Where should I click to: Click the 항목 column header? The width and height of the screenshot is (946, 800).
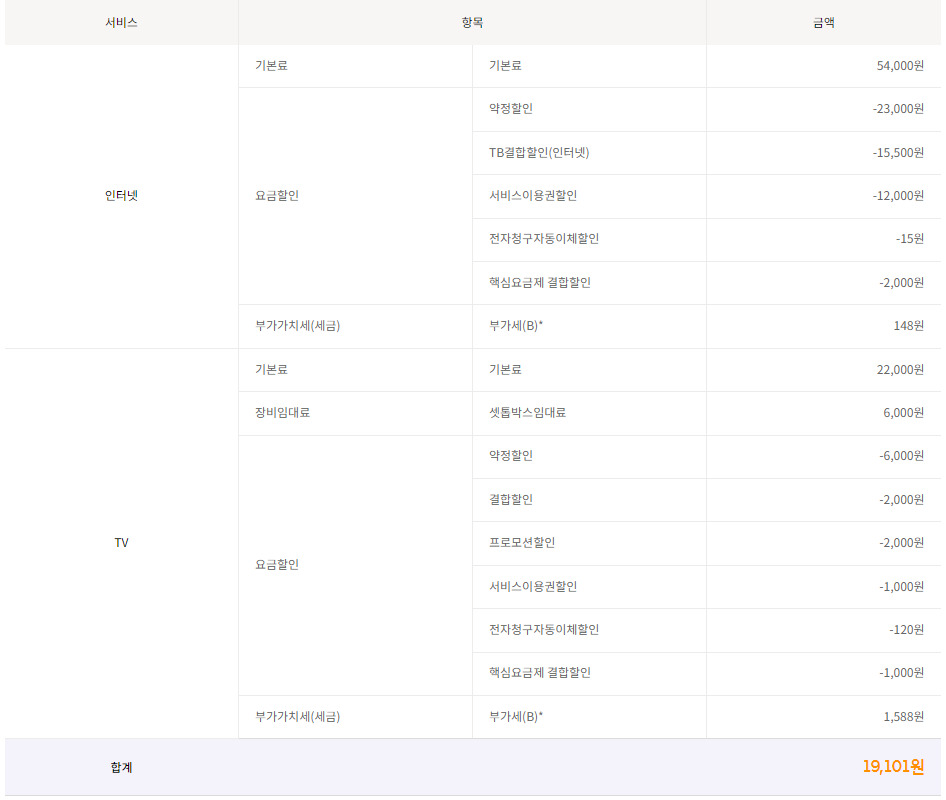tap(472, 22)
